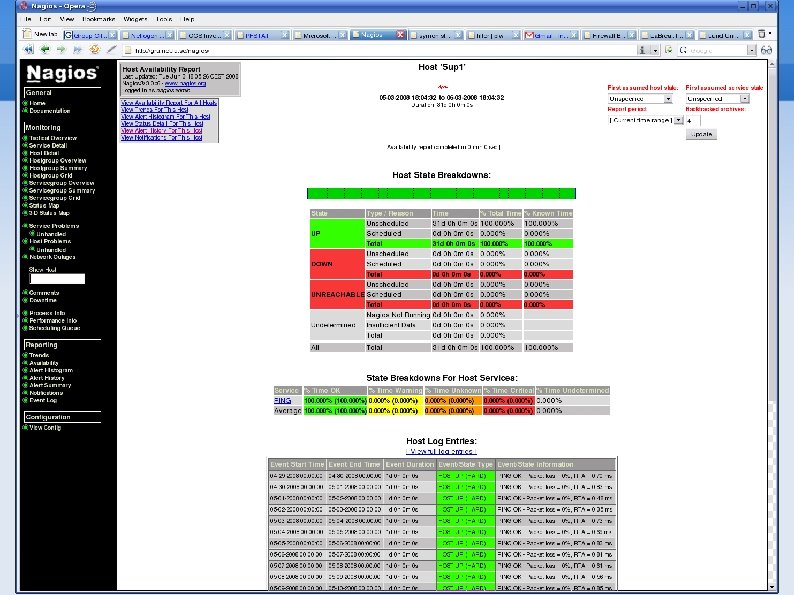Close the active Nagios tab with red X

pyautogui.click(x=400, y=34)
